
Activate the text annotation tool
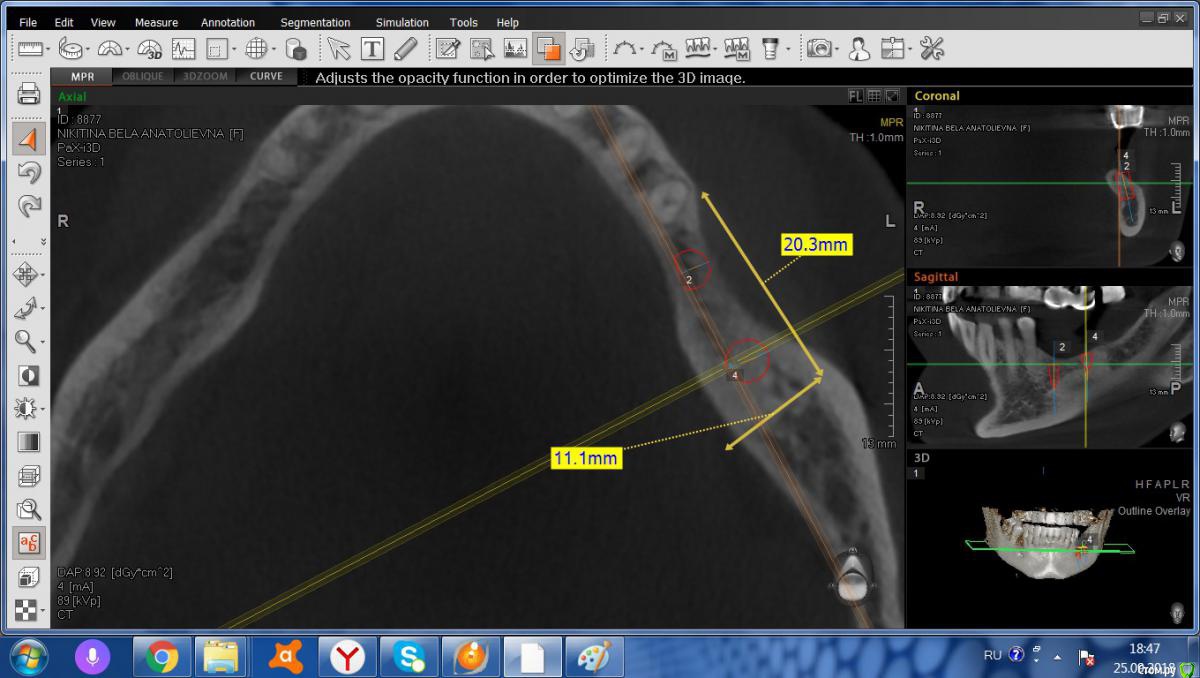[x=372, y=48]
